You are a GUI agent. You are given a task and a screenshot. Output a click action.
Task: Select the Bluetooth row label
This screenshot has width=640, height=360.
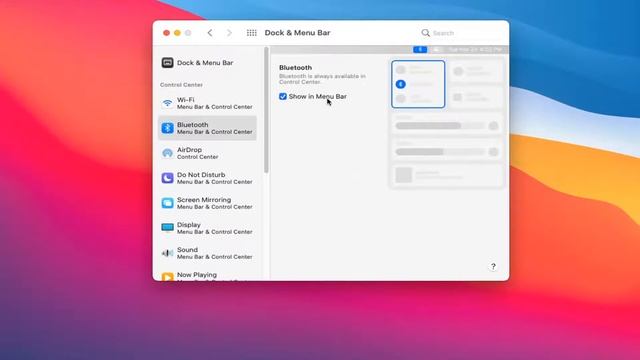coord(193,124)
